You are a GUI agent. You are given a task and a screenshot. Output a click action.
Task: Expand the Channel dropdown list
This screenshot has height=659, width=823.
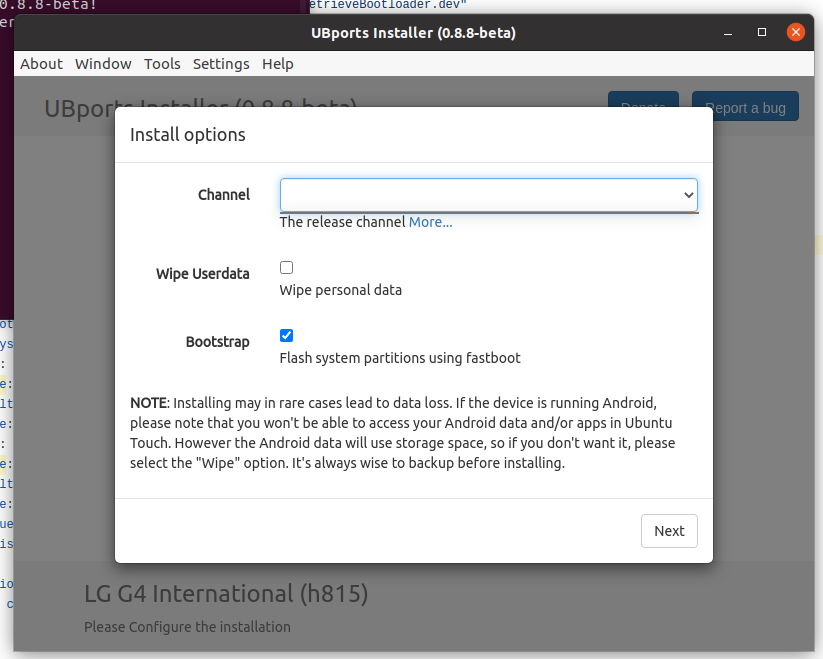pos(488,195)
